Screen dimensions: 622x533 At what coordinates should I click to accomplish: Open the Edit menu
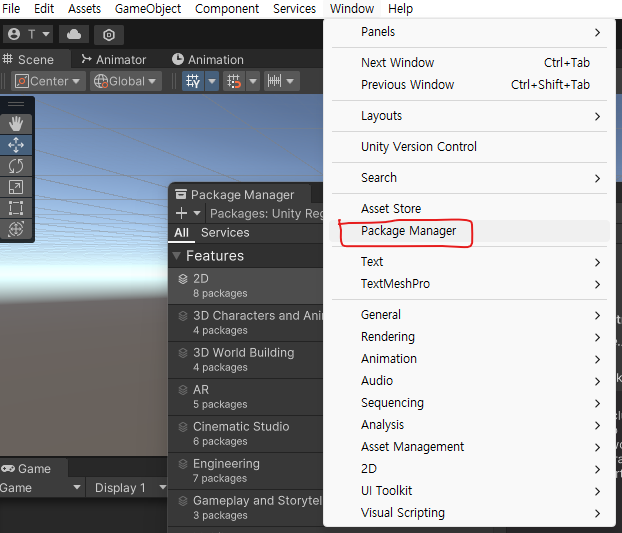tap(44, 9)
